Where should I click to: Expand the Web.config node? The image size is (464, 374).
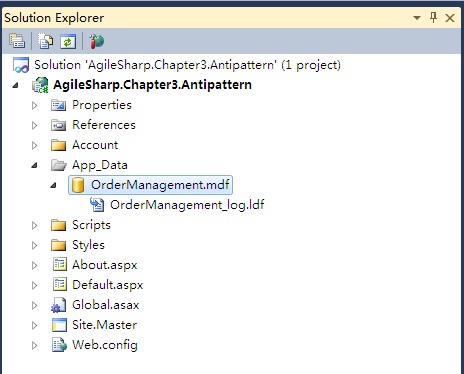(34, 345)
